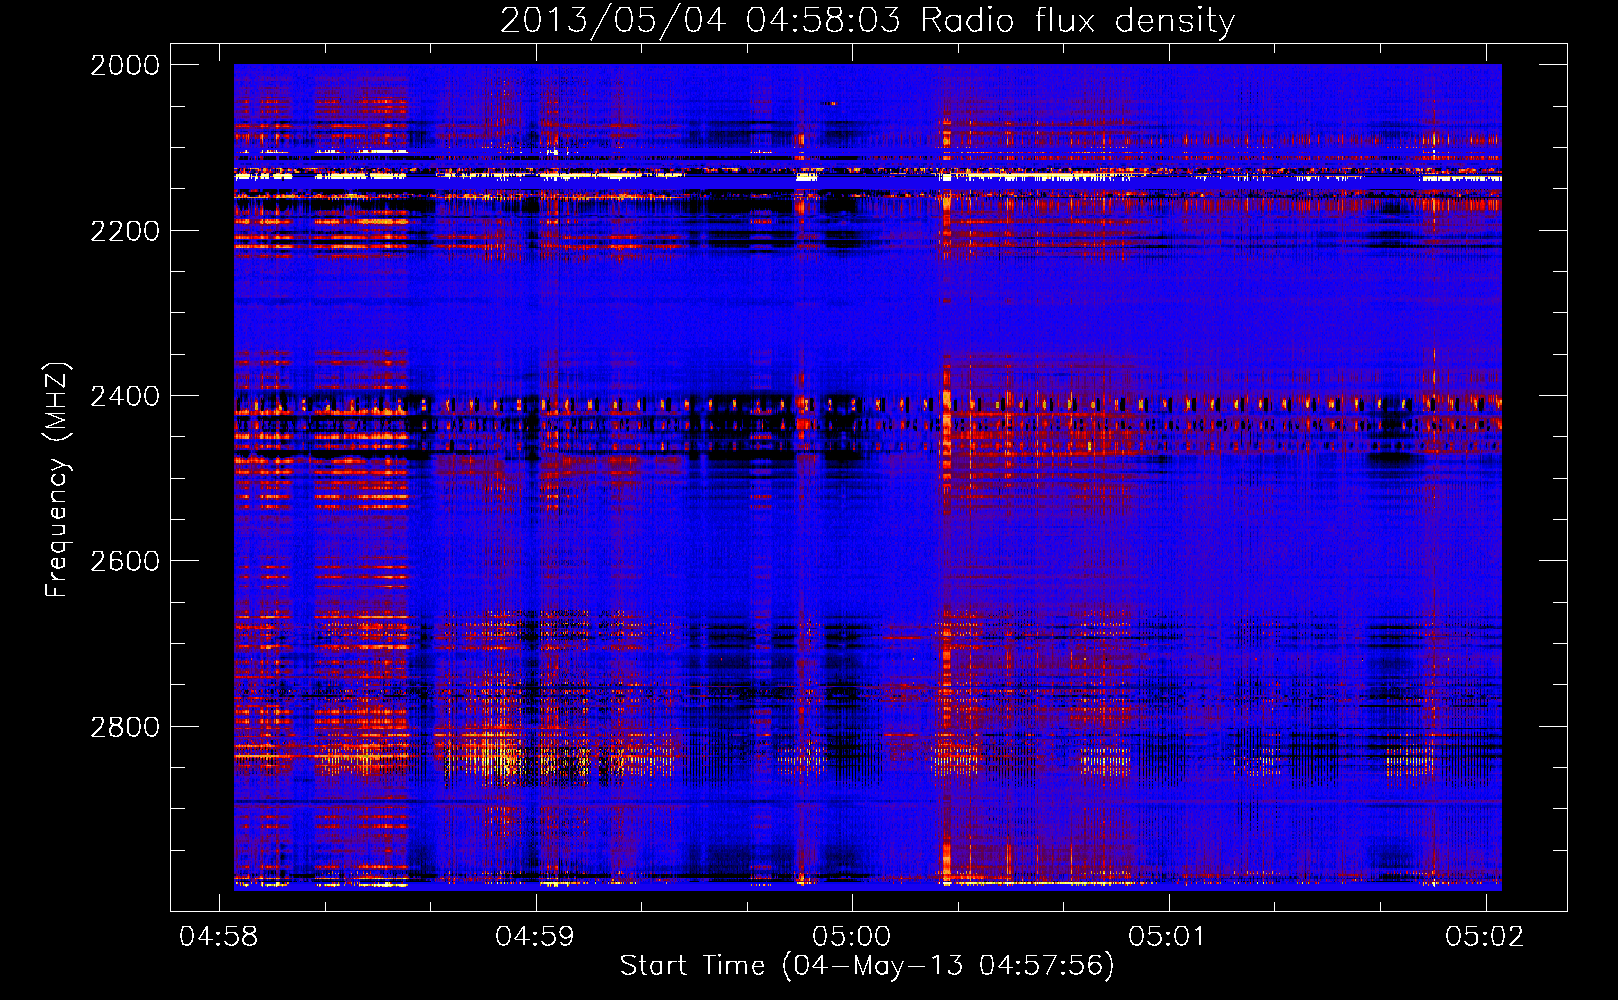Select the 2000 frequency tick label
This screenshot has width=1618, height=1000.
[x=125, y=65]
